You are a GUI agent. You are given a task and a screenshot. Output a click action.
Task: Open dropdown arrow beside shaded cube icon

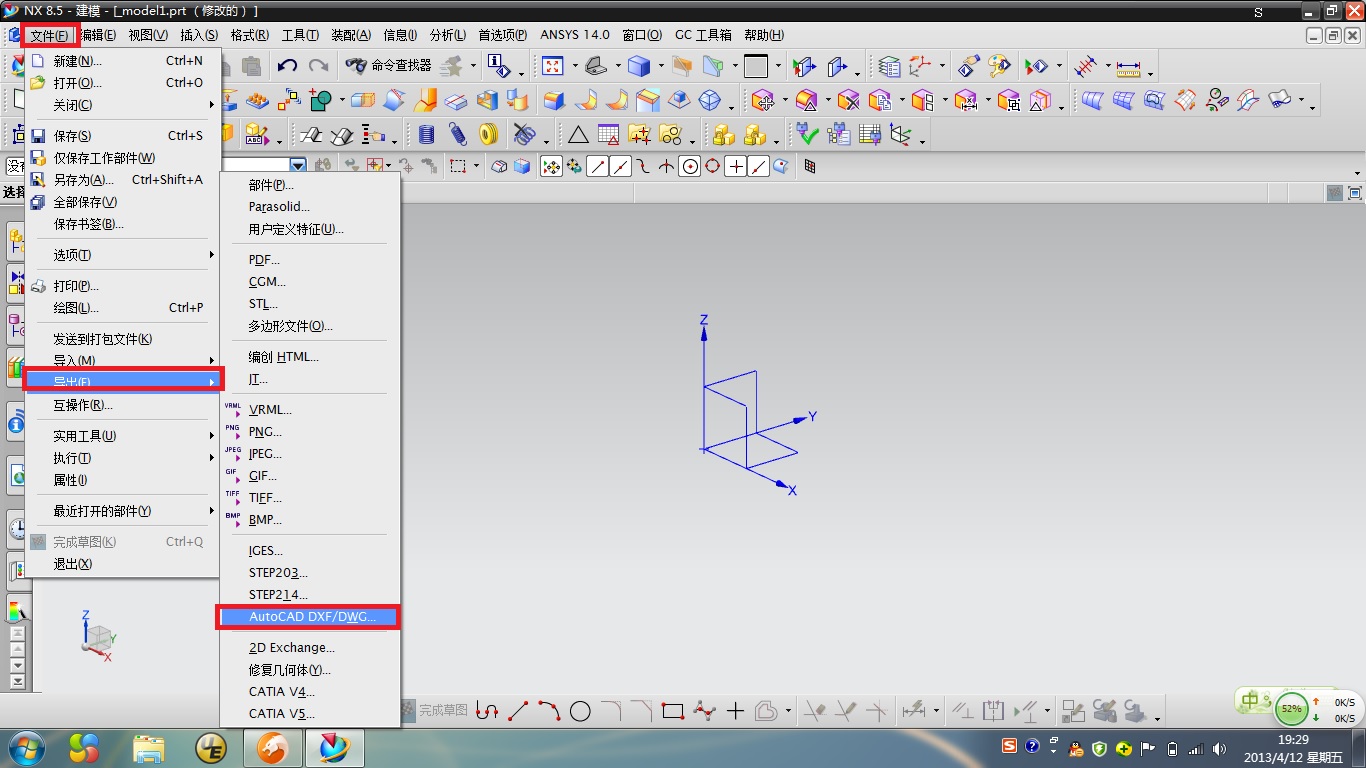[660, 67]
